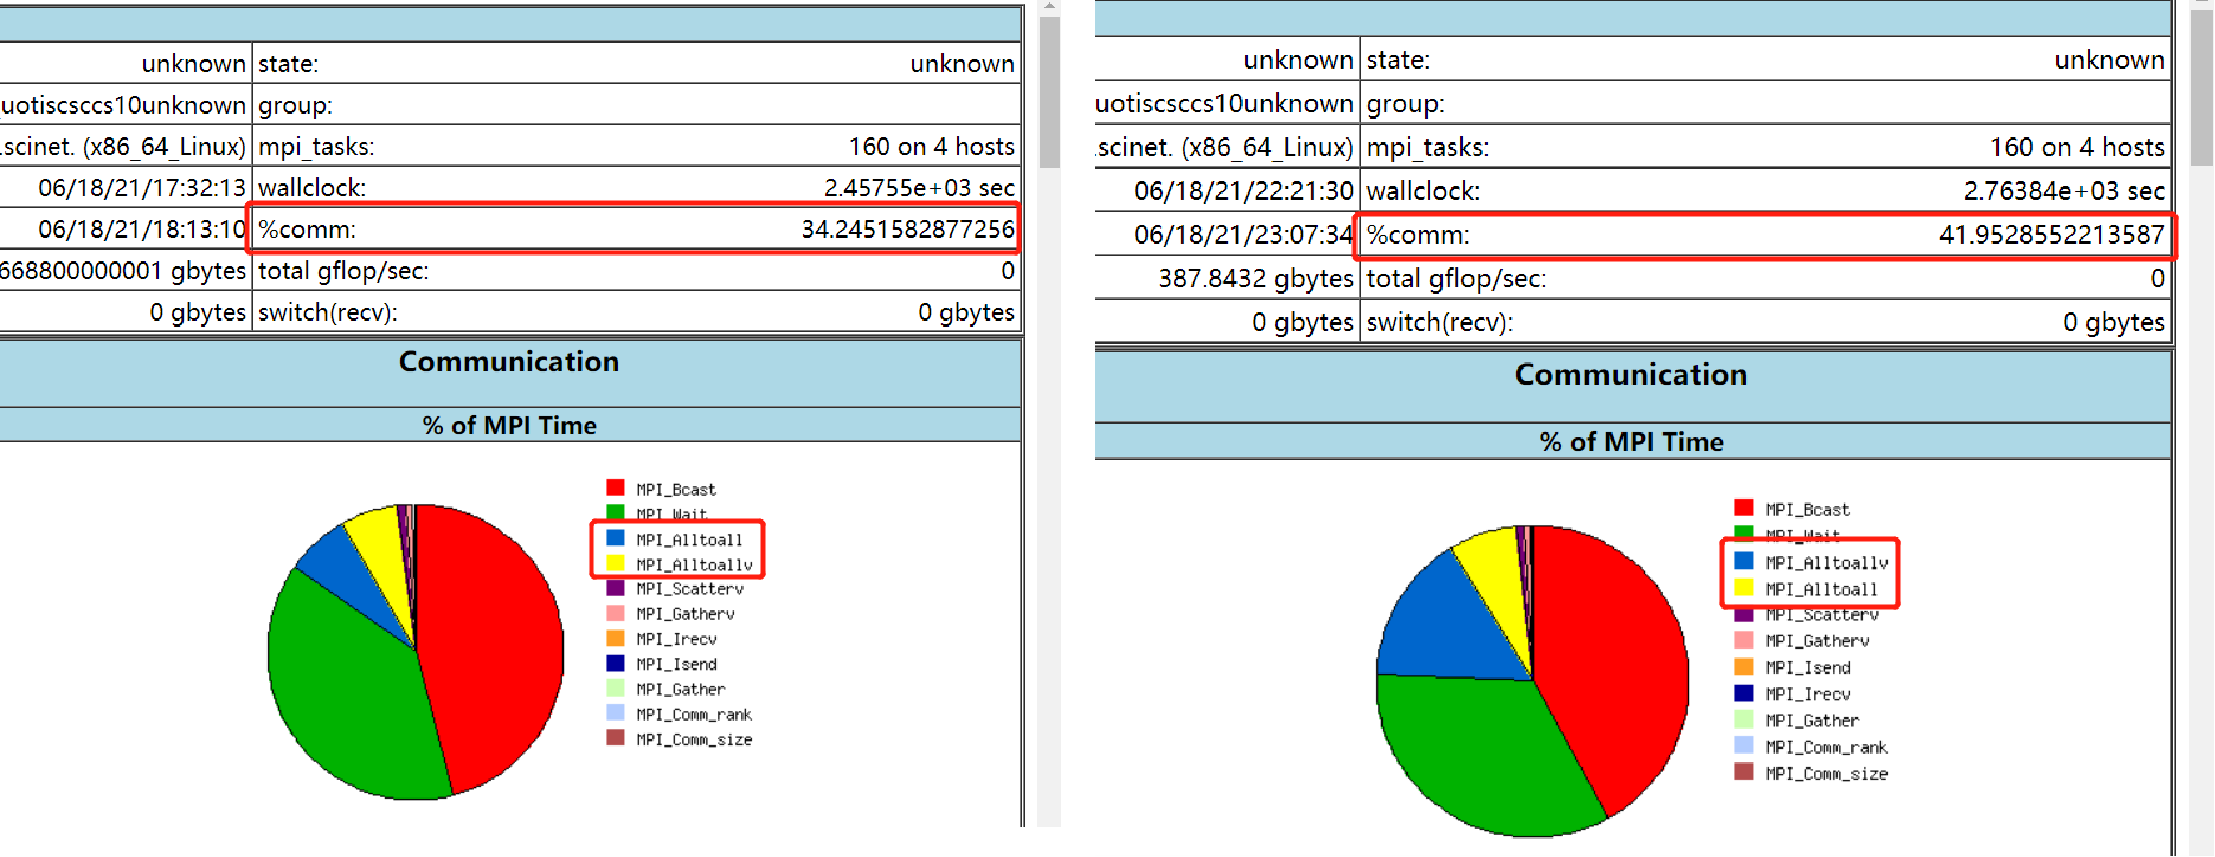Click left report's Communication section header

[x=508, y=362]
